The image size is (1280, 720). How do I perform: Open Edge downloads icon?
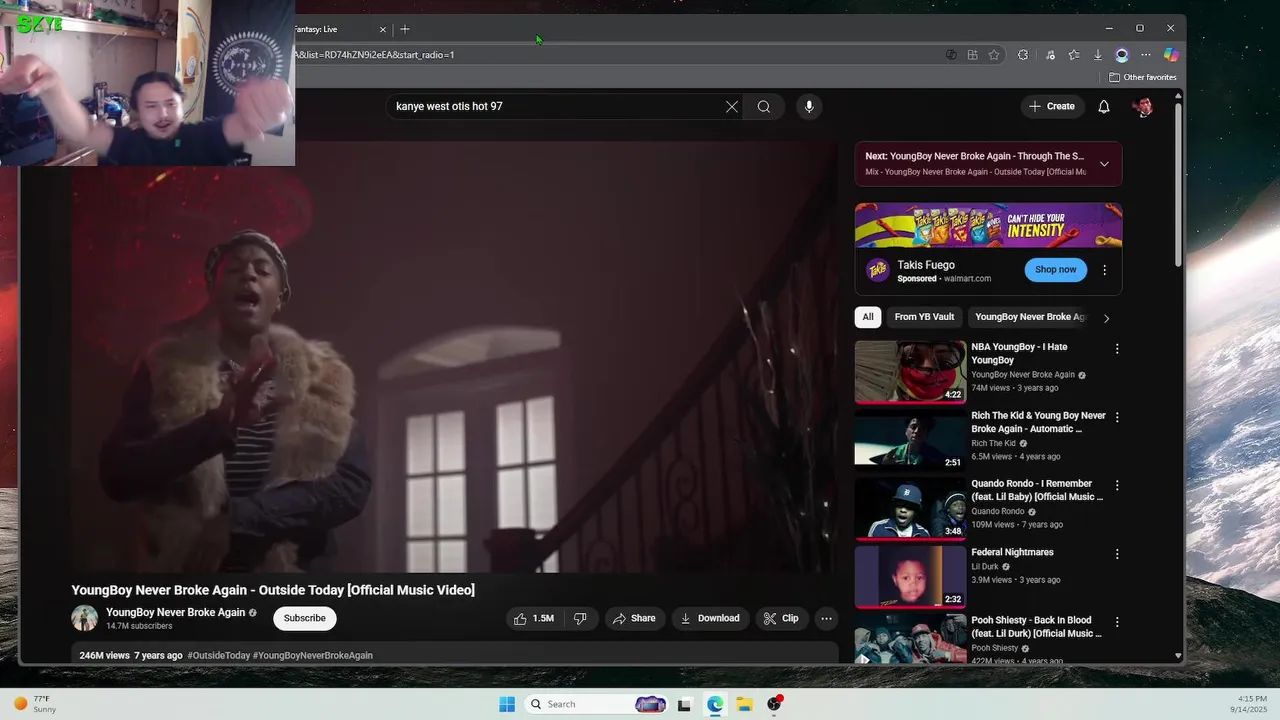click(x=1097, y=55)
